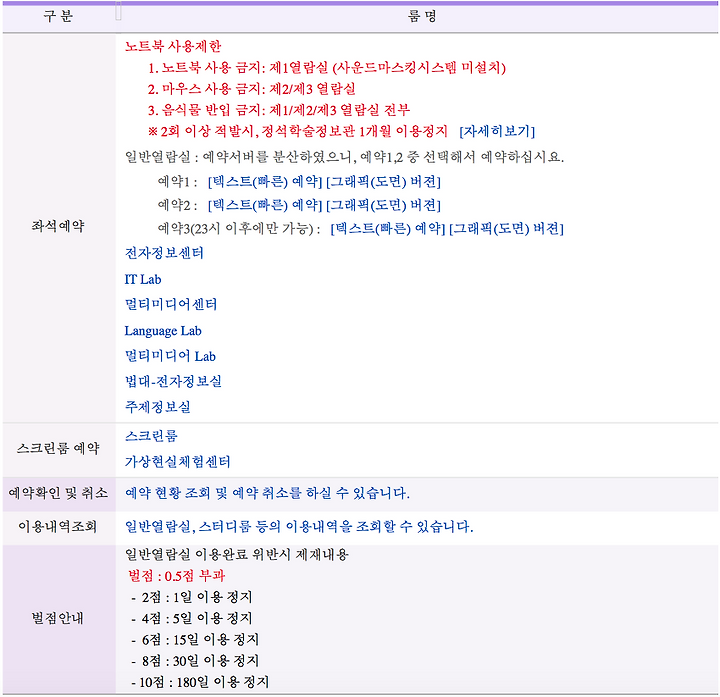Click the 룸 명 column header
The height and width of the screenshot is (697, 720).
click(x=422, y=17)
